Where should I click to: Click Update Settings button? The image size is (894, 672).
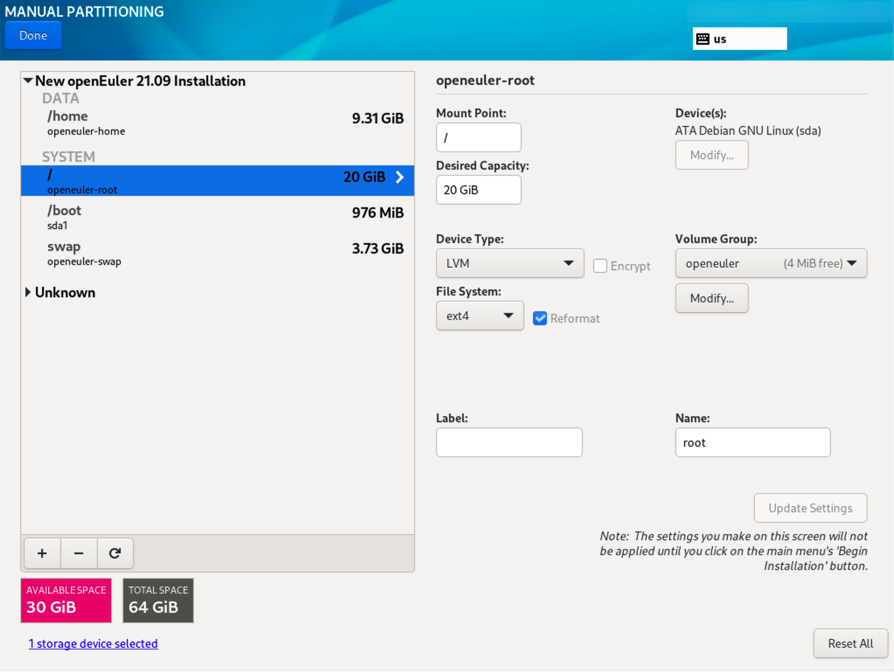coord(810,508)
